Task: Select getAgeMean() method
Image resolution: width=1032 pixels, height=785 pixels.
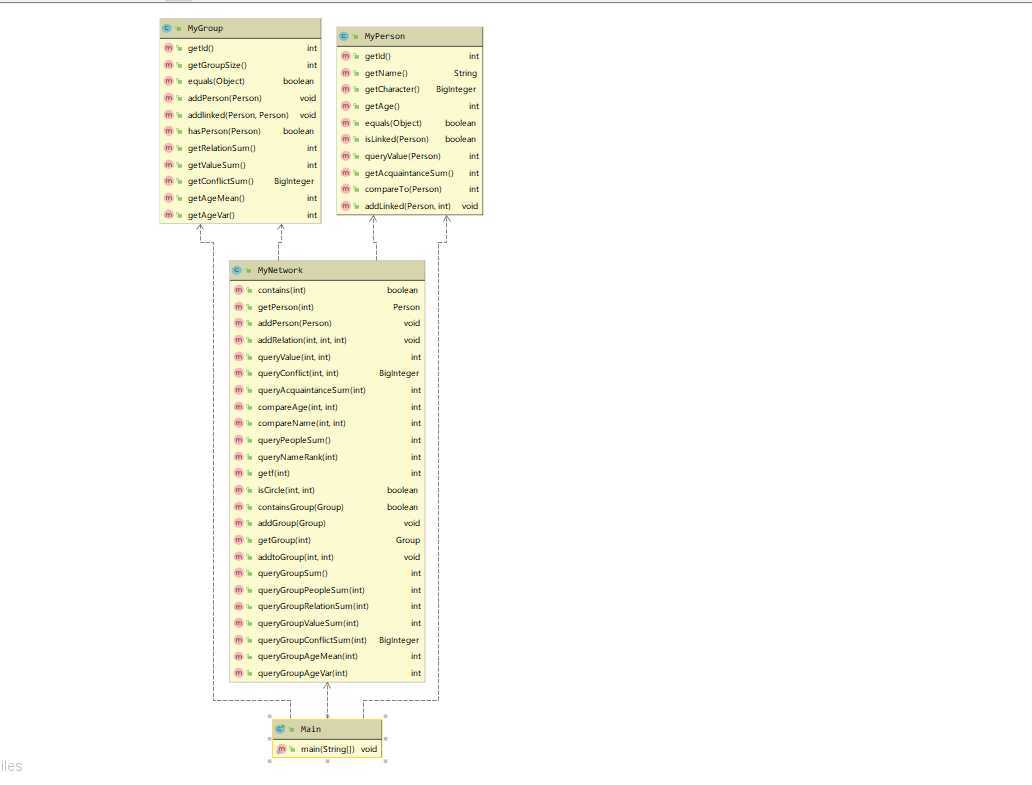Action: [x=240, y=198]
